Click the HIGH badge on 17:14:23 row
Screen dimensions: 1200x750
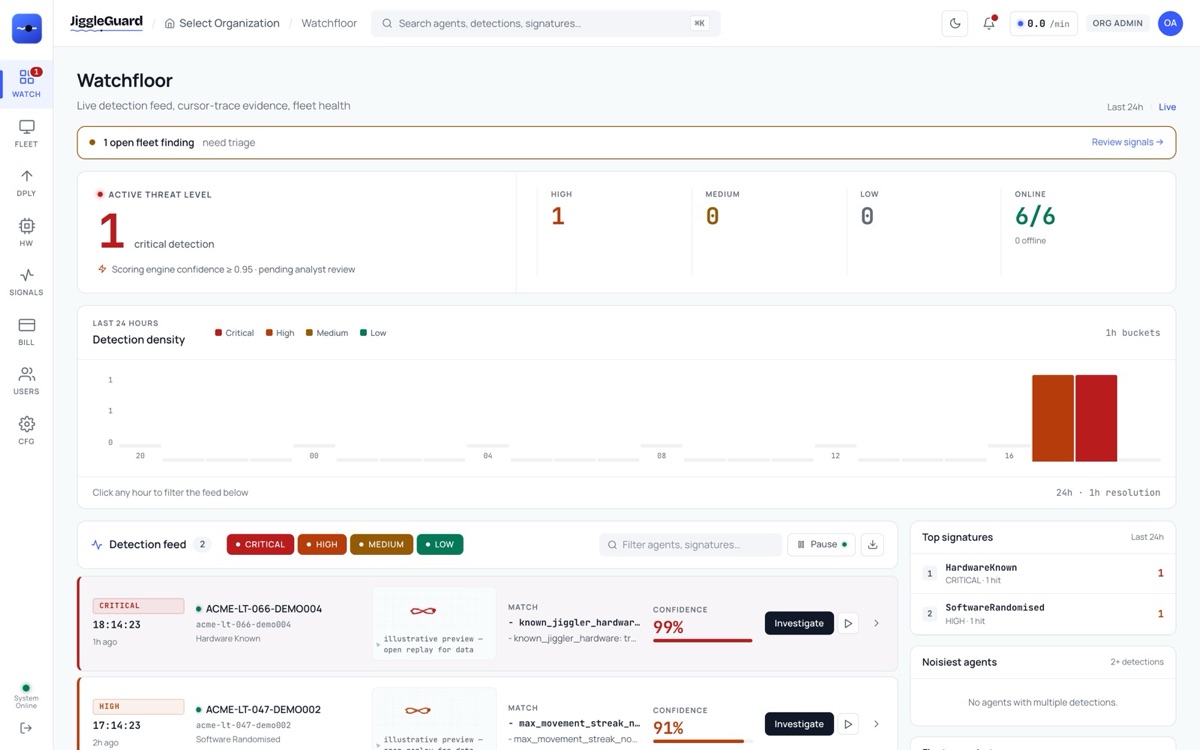(x=138, y=707)
